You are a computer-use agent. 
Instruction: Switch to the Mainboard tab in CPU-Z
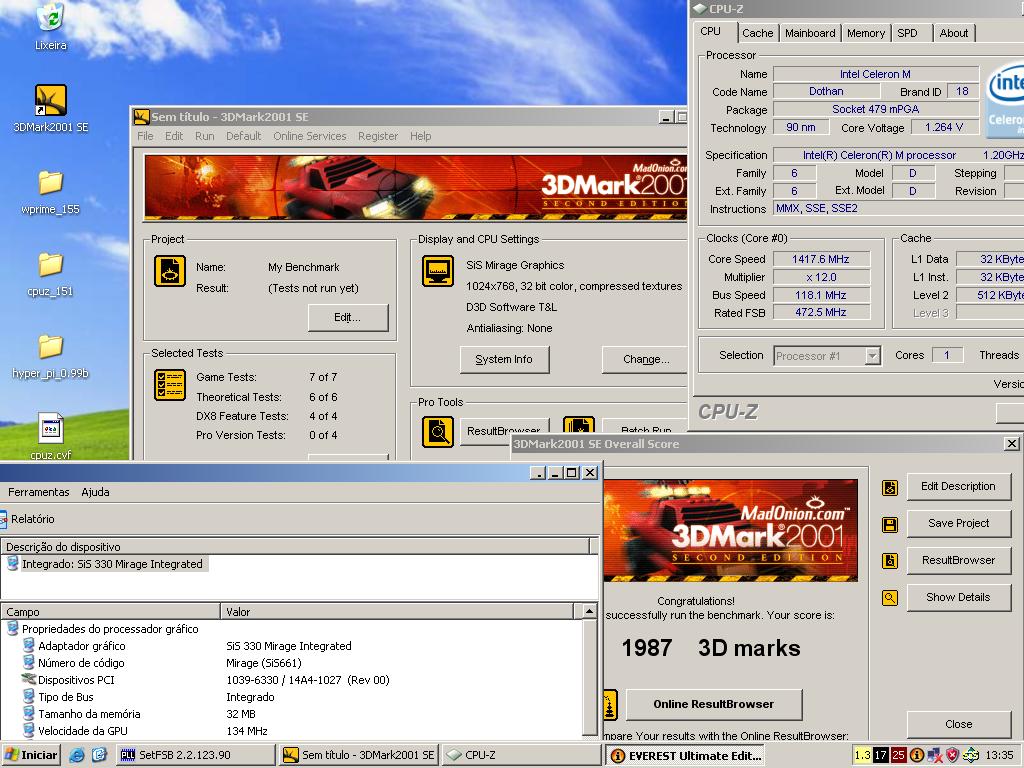[810, 33]
